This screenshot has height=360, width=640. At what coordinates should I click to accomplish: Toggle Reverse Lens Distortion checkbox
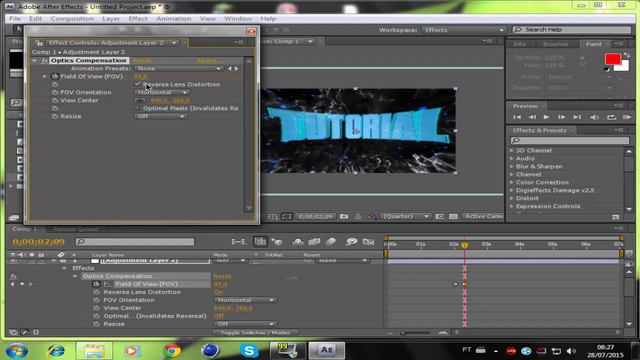pyautogui.click(x=138, y=84)
